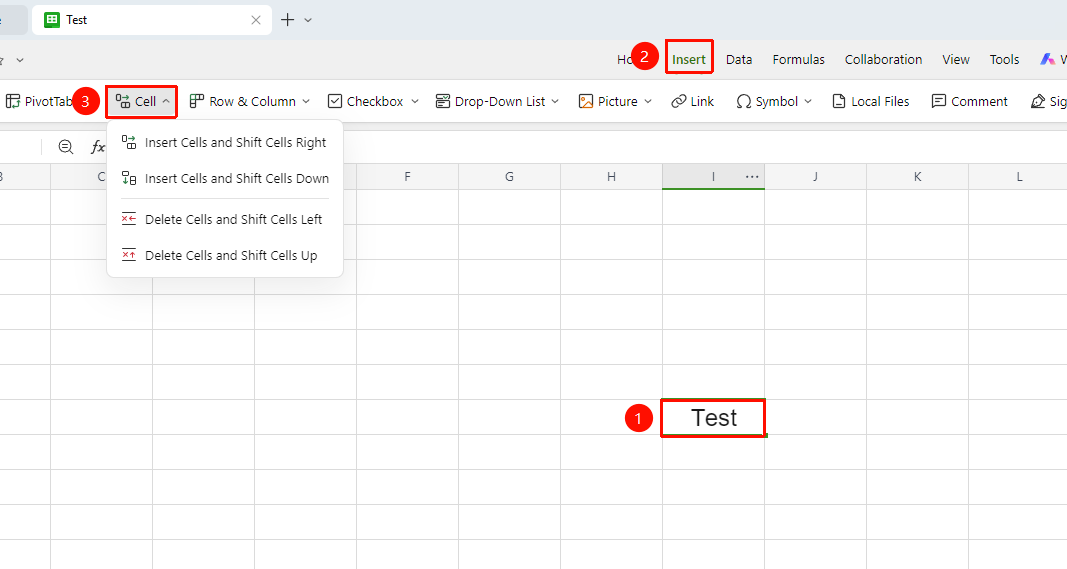
Task: Click the Row & Column grid icon
Action: point(197,101)
